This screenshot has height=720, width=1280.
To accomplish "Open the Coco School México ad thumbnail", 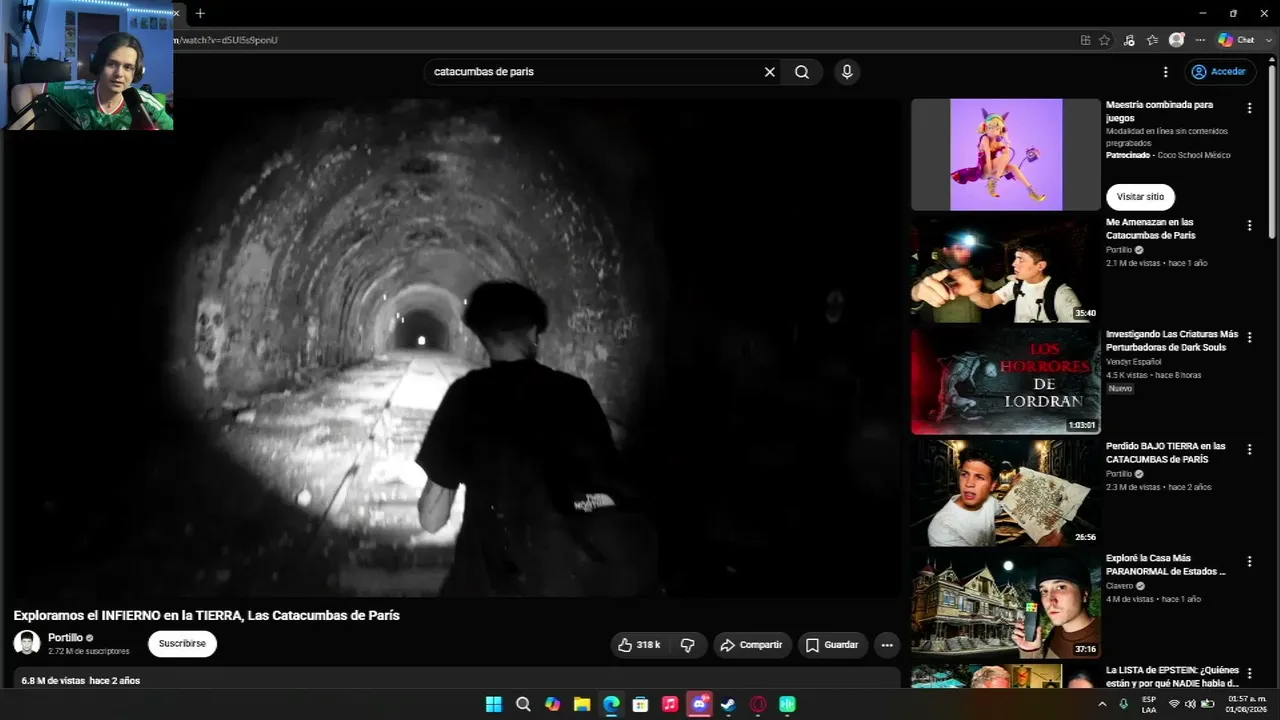I will (1005, 154).
